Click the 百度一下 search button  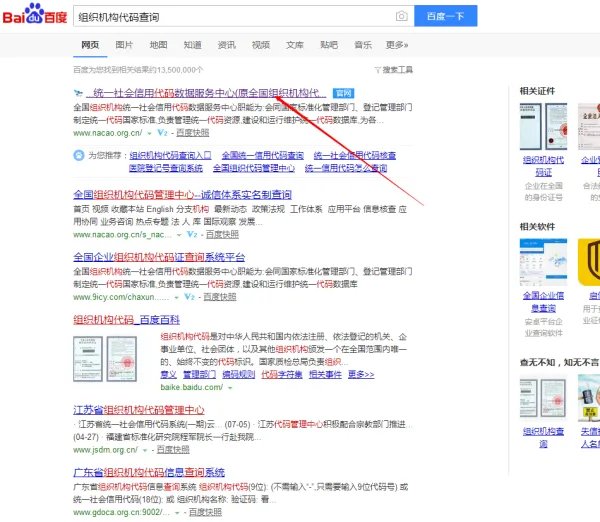[x=445, y=16]
